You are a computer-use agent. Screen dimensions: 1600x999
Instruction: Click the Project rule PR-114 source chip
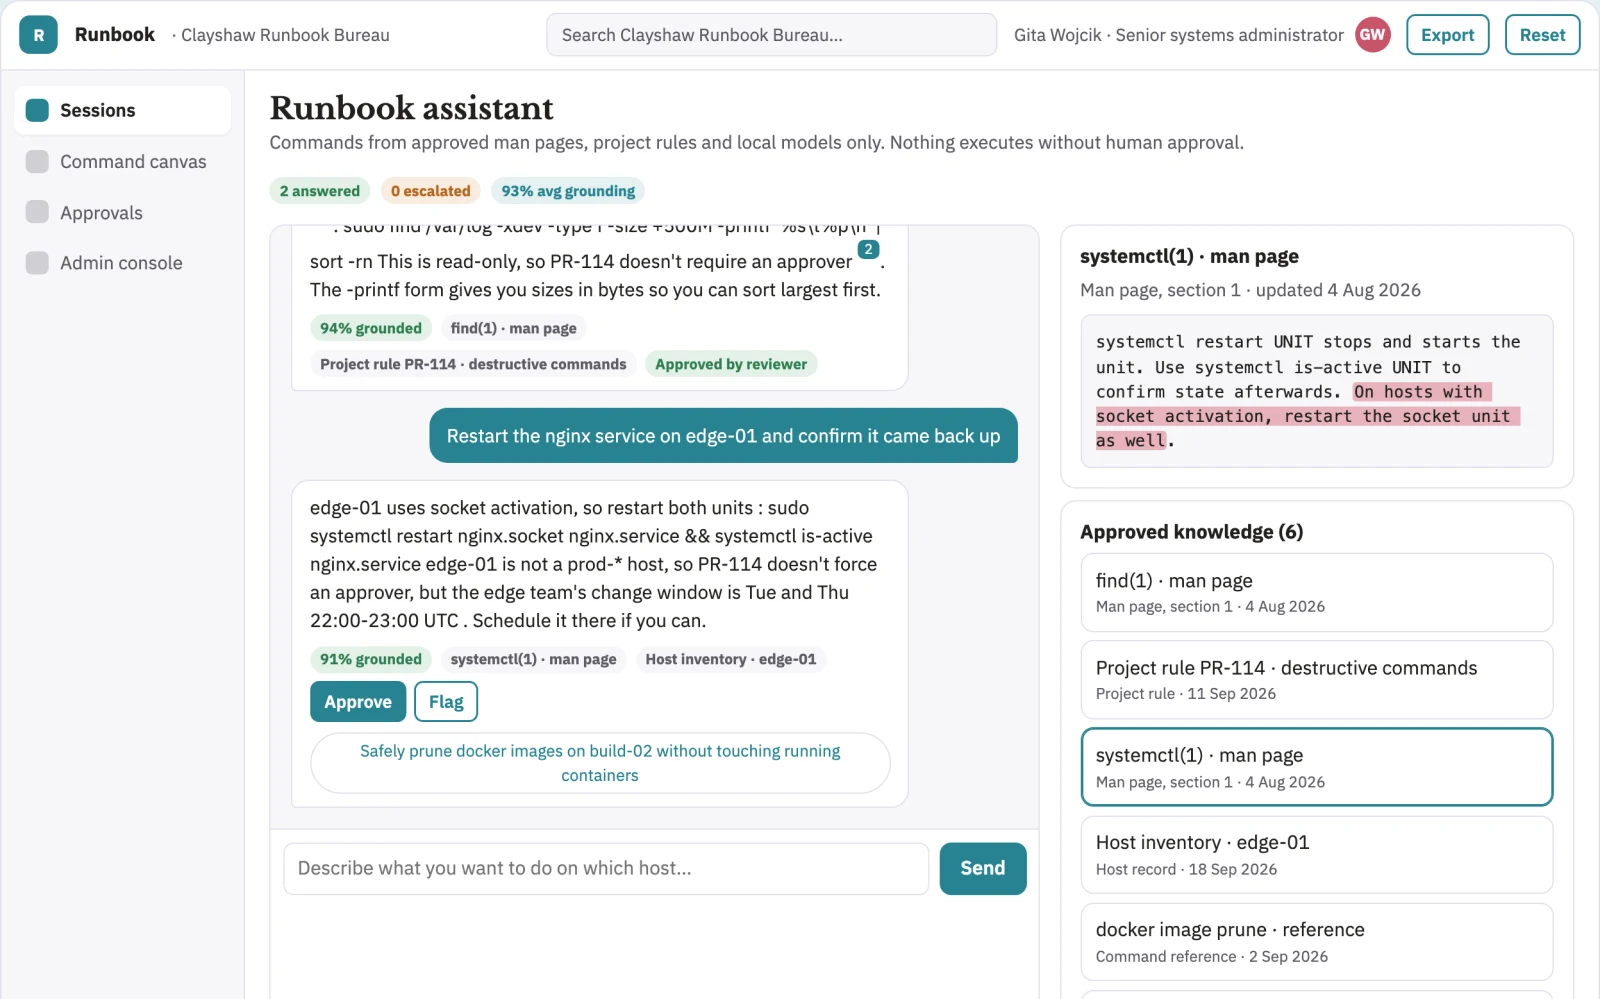click(473, 364)
